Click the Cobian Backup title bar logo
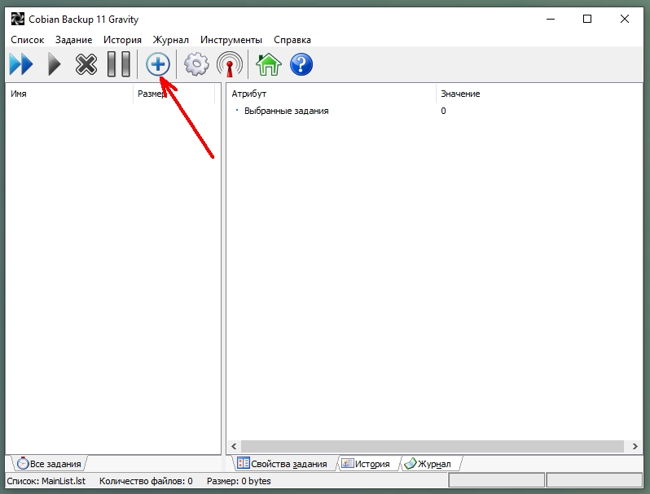This screenshot has width=650, height=494. click(17, 19)
